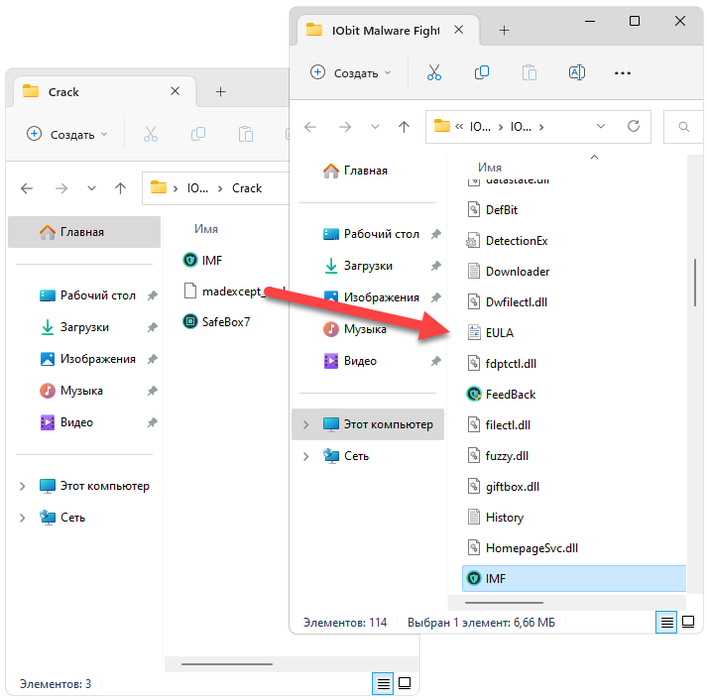
Task: Select IMF file in Crack window
Action: [x=203, y=260]
